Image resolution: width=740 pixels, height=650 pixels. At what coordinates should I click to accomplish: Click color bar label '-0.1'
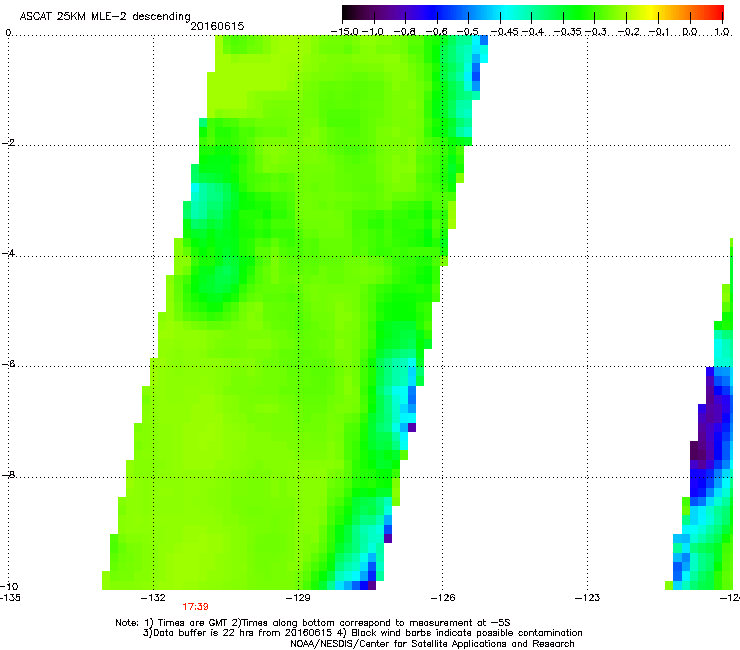tap(659, 32)
